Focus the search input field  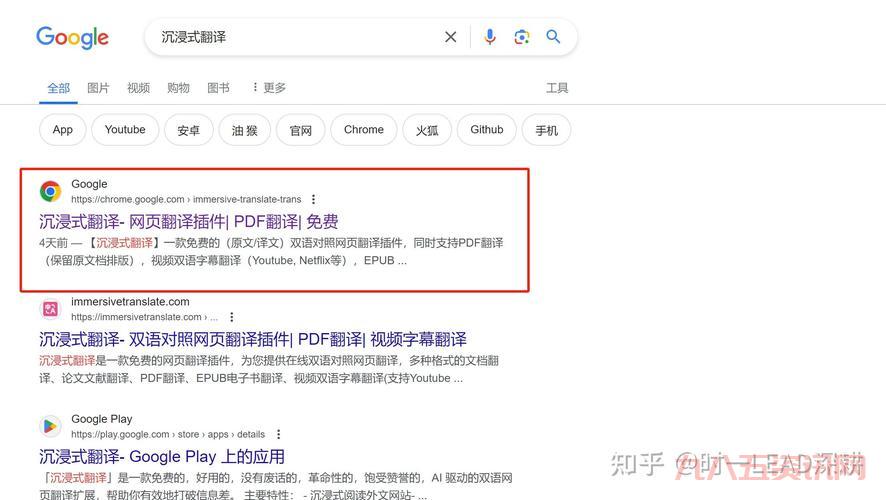point(295,37)
